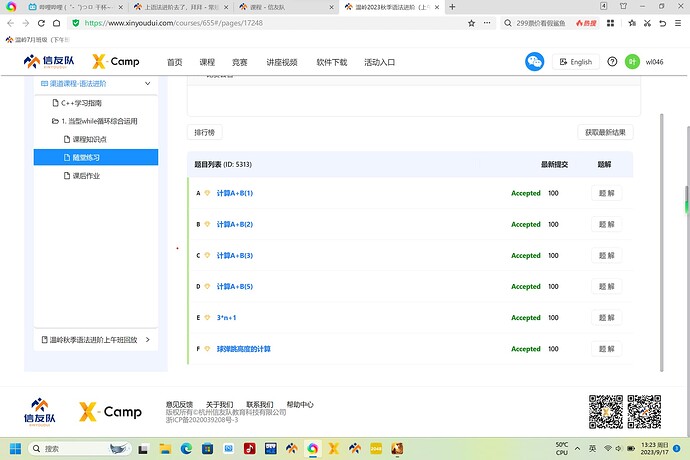The image size is (690, 460).
Task: Collapse the 渠道课程-语法进阶 section chevron
Action: pos(147,84)
